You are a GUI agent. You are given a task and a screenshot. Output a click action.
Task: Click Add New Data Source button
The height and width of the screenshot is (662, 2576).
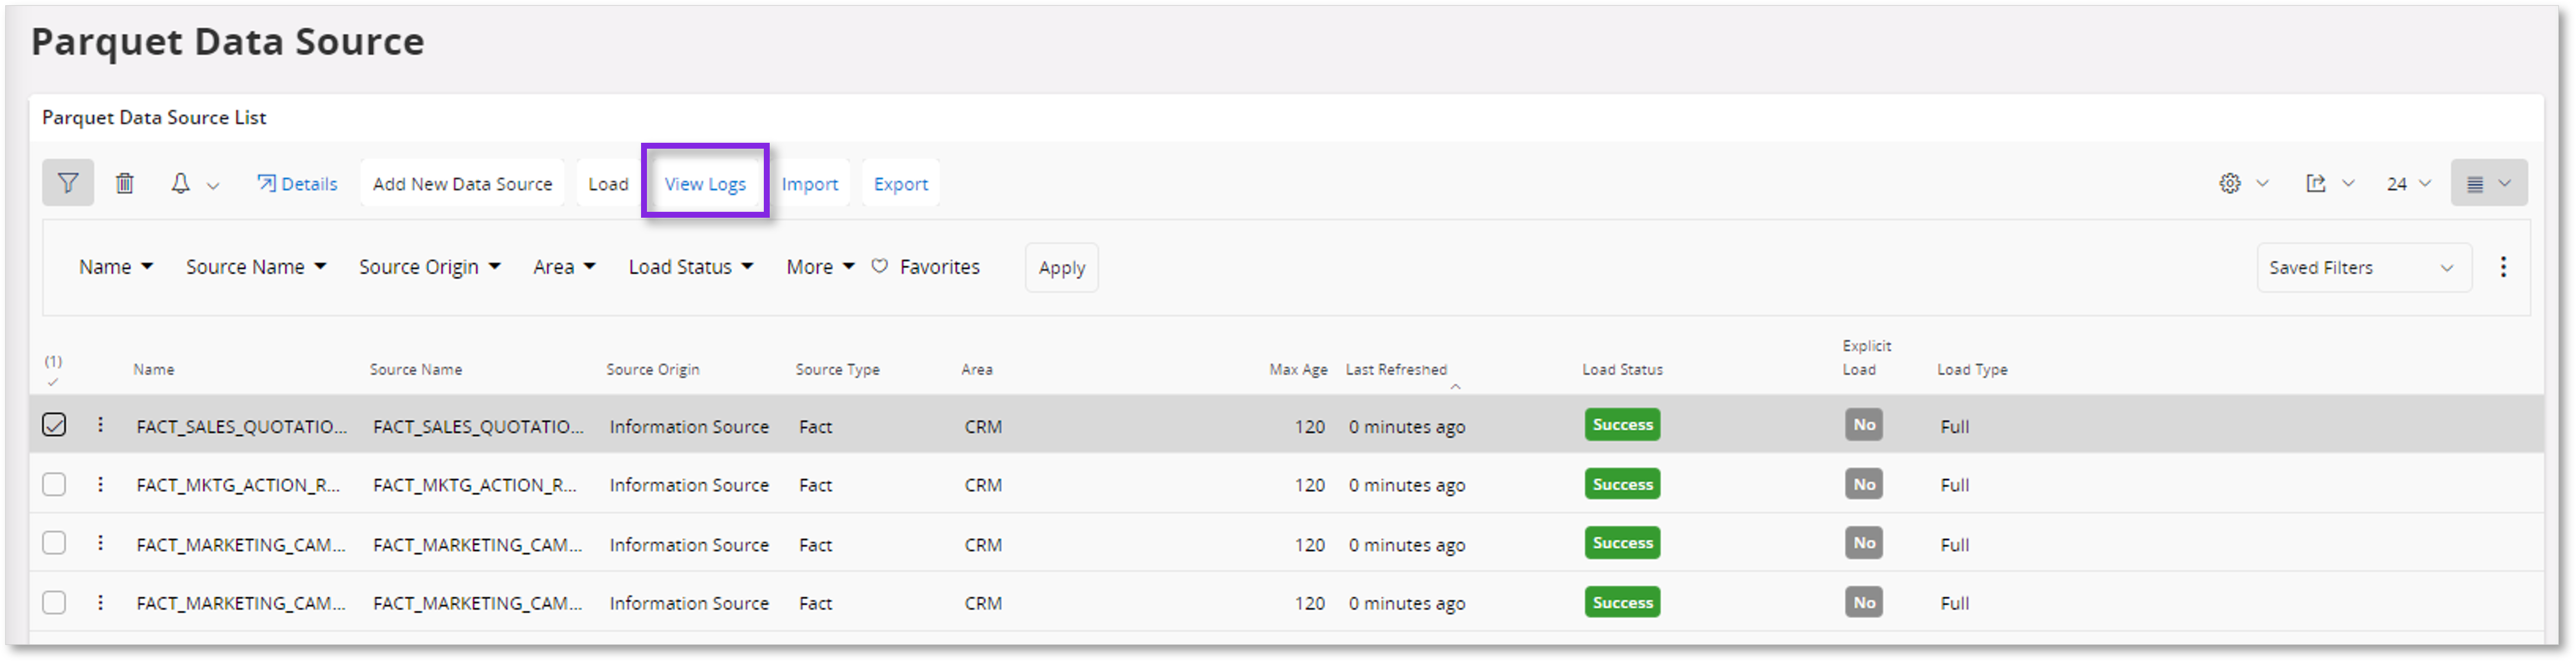click(462, 184)
